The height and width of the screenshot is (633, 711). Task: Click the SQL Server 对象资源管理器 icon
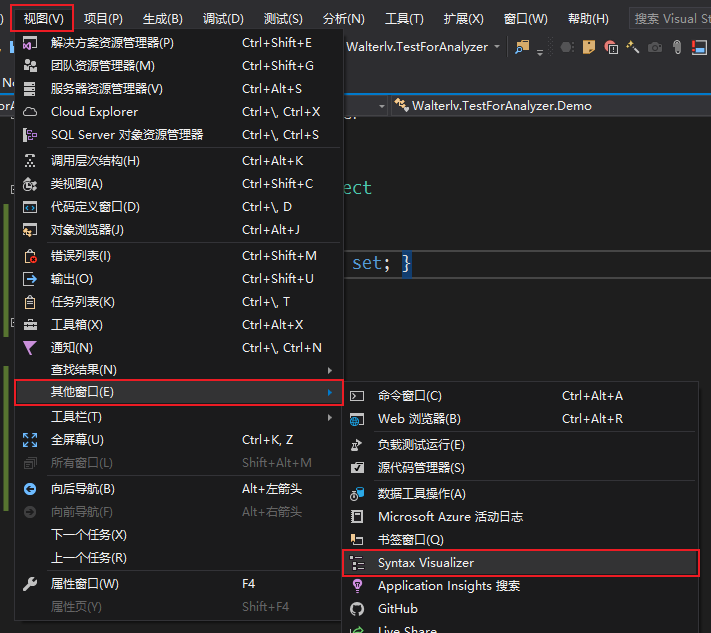click(x=30, y=135)
